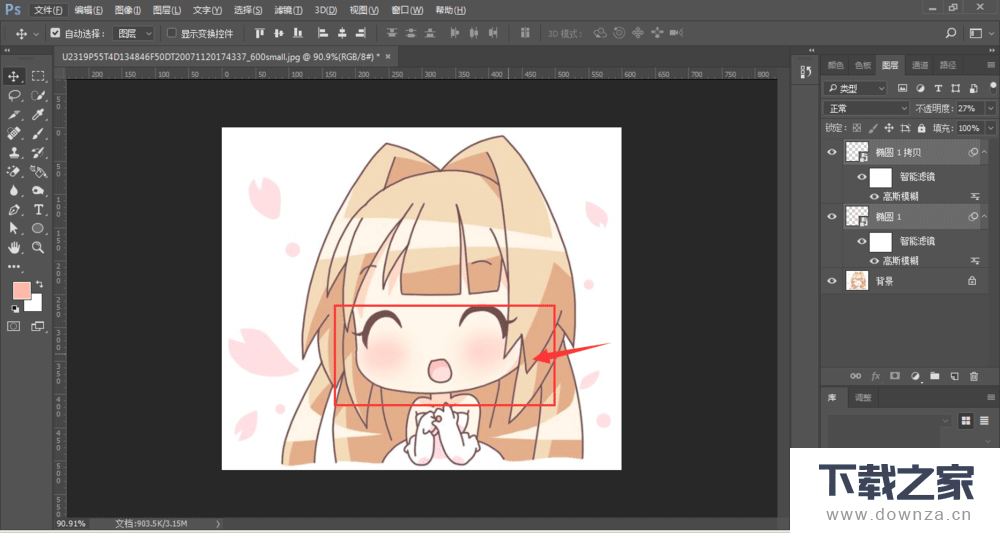Create a new layer
This screenshot has width=1000, height=533.
pos(954,376)
